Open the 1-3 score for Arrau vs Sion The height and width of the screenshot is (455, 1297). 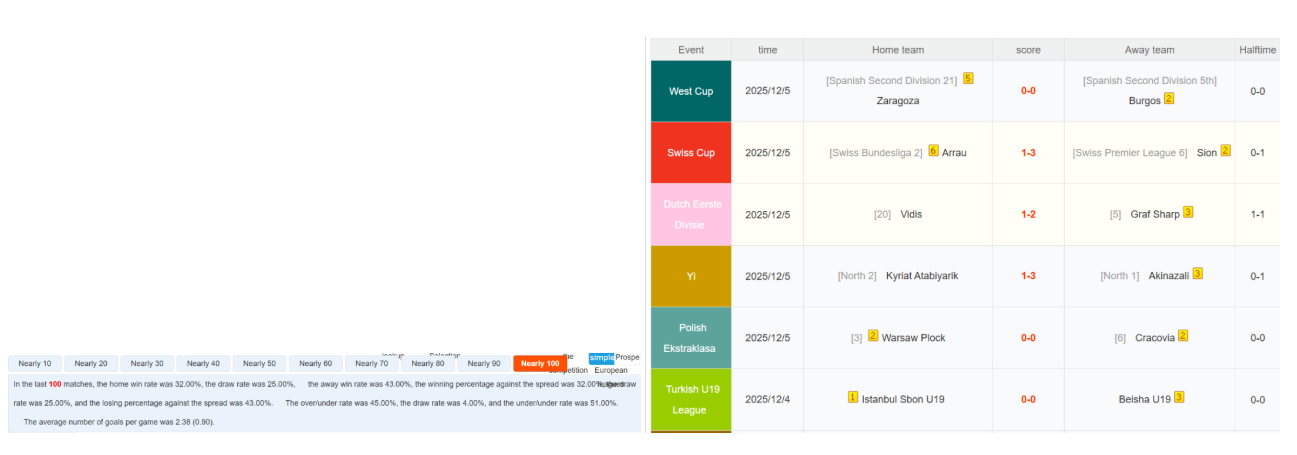1028,153
